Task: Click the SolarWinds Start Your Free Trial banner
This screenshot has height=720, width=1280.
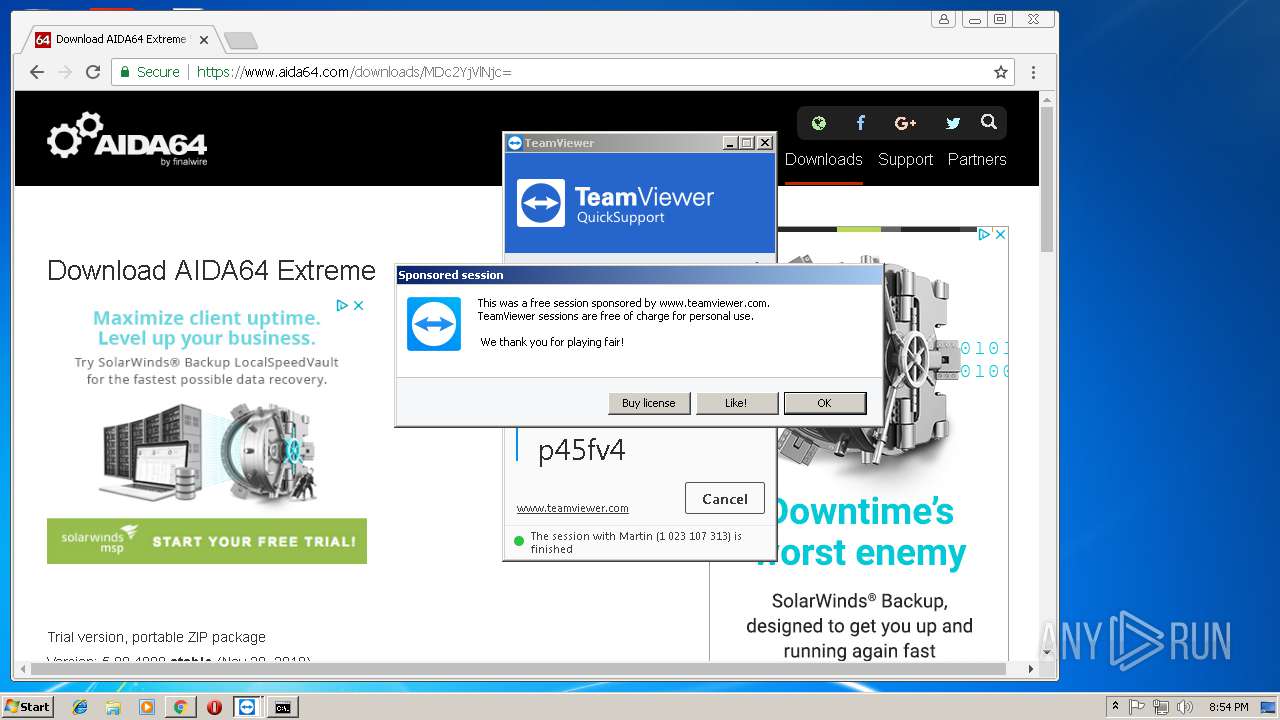Action: [207, 541]
